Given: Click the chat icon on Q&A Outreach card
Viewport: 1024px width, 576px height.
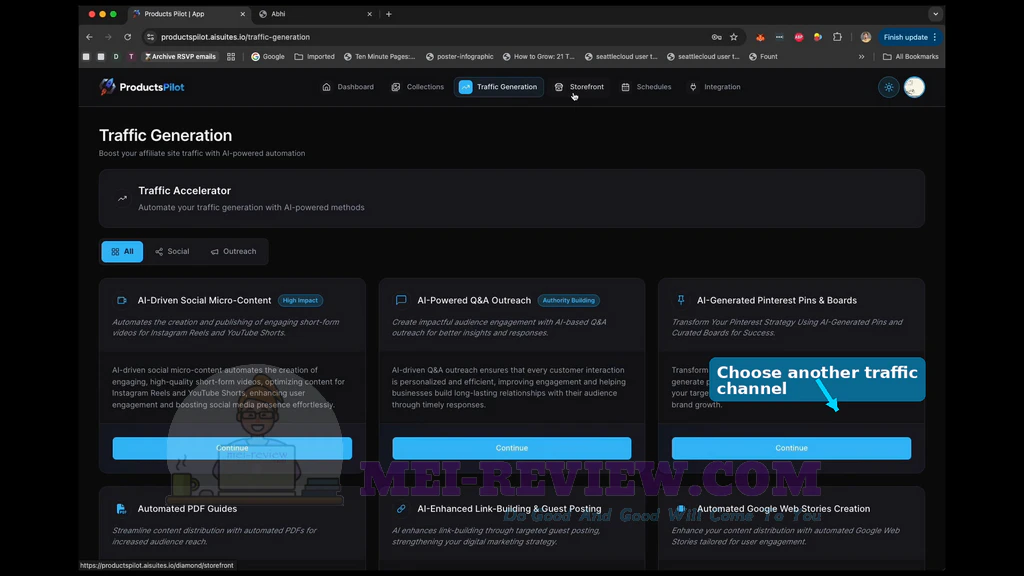Looking at the screenshot, I should (401, 300).
